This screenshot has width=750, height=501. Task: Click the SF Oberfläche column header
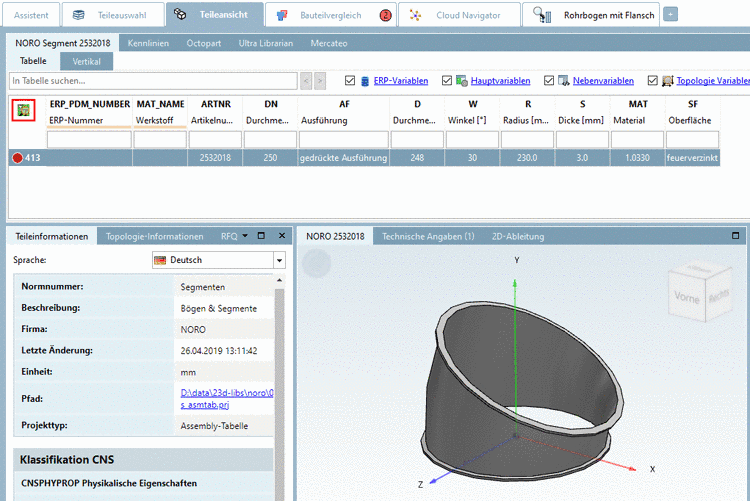tap(692, 112)
